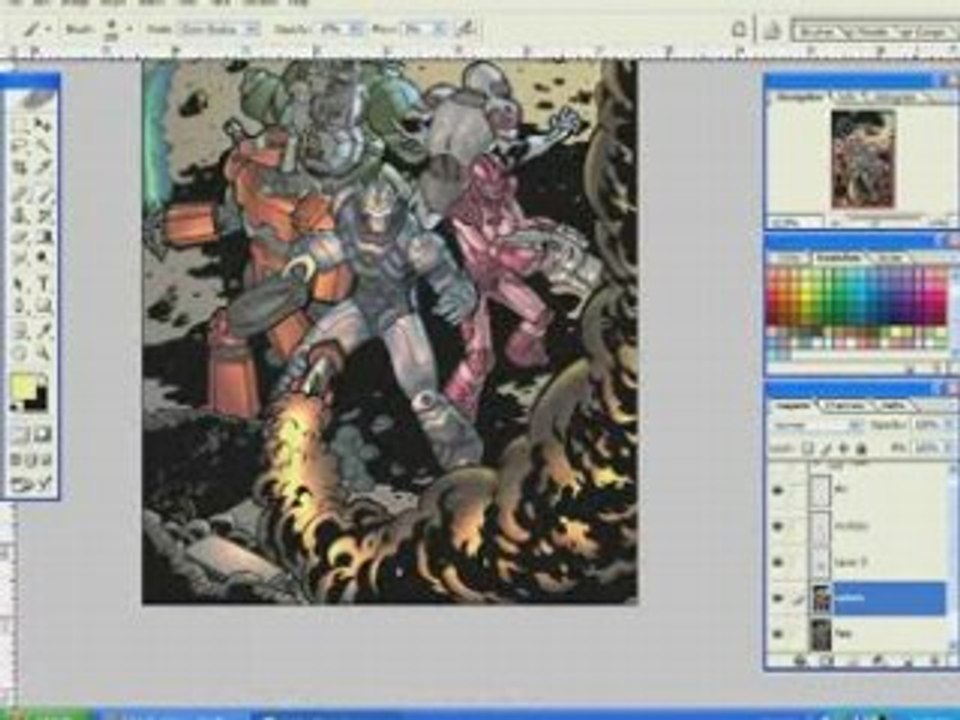Screen dimensions: 960x720
Task: Toggle lock all for layer
Action: (861, 449)
